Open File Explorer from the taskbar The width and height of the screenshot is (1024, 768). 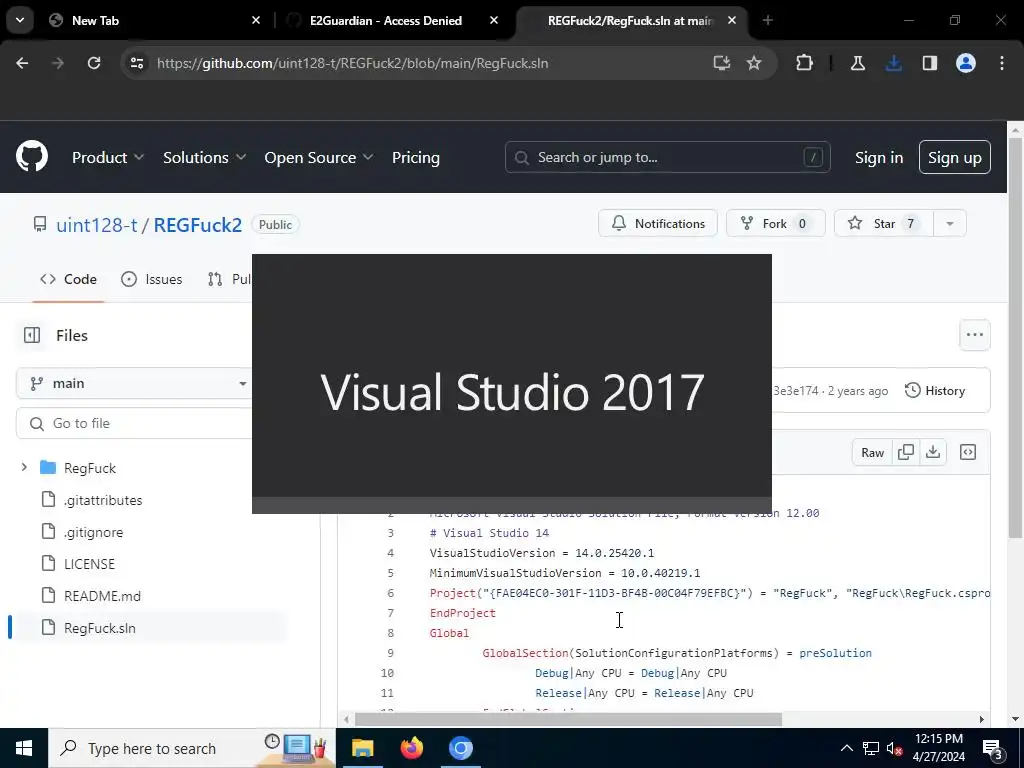coord(362,748)
